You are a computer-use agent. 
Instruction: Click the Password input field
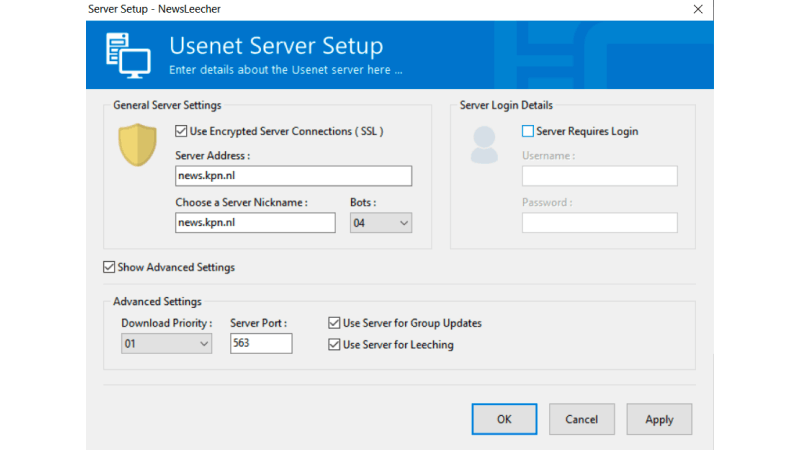tap(599, 222)
